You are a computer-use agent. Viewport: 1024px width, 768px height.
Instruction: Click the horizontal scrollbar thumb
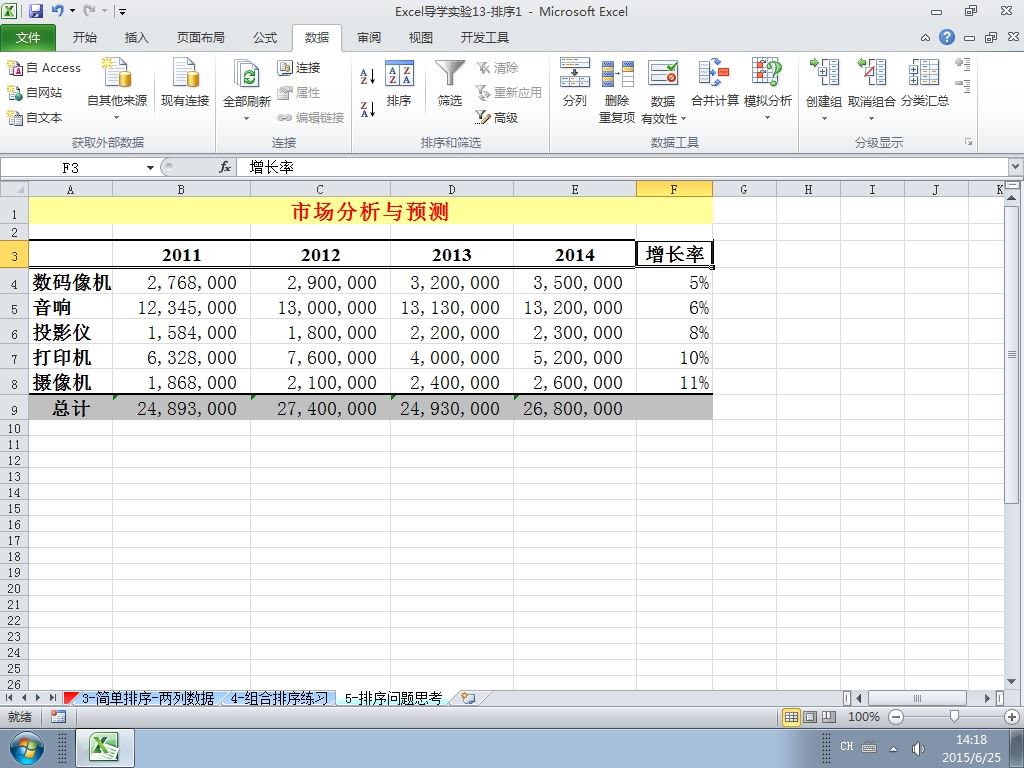click(x=917, y=698)
